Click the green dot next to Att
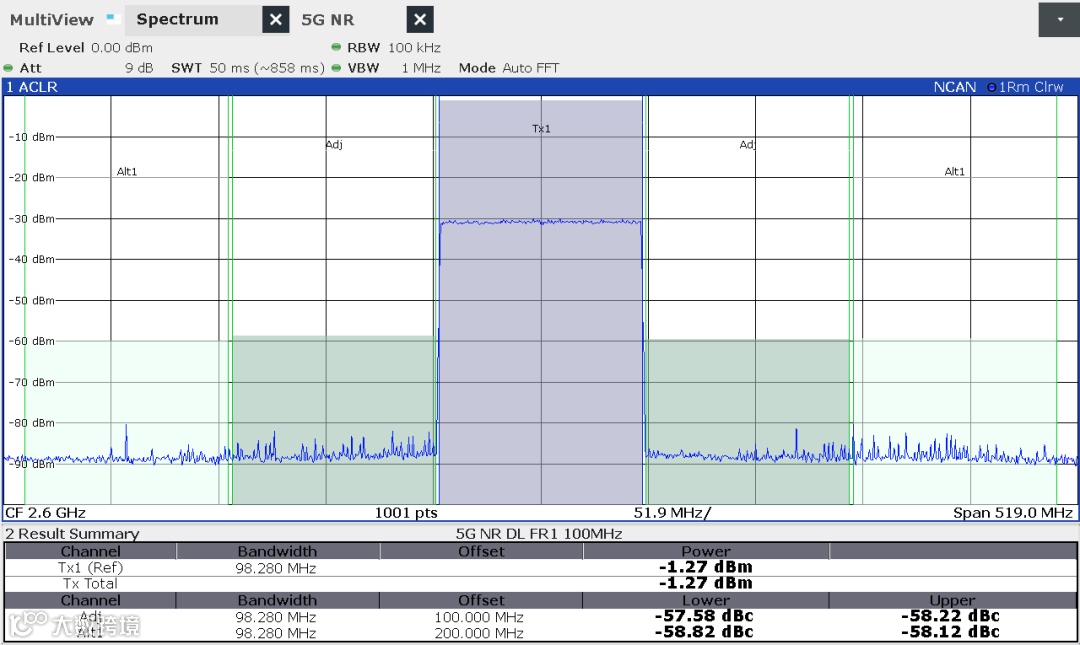This screenshot has height=645, width=1080. [8, 68]
